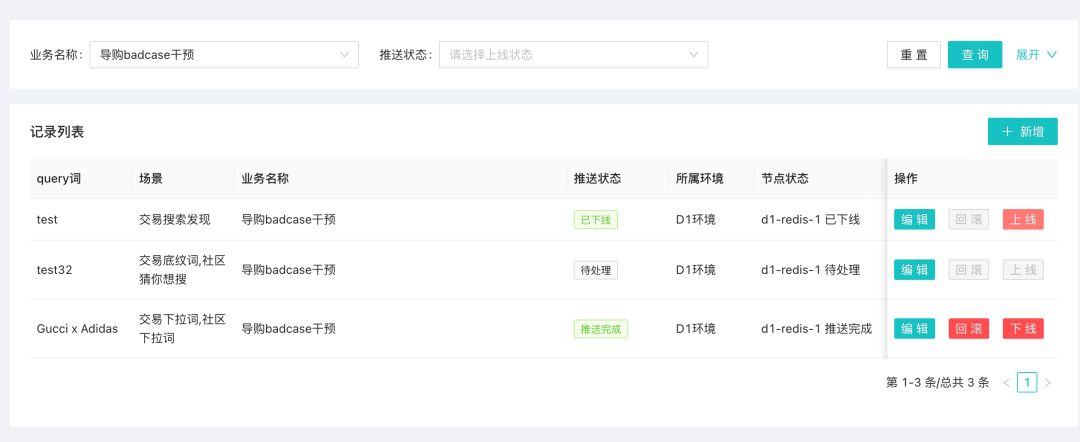Click the 已下线 status tag
The height and width of the screenshot is (442, 1080).
596,220
